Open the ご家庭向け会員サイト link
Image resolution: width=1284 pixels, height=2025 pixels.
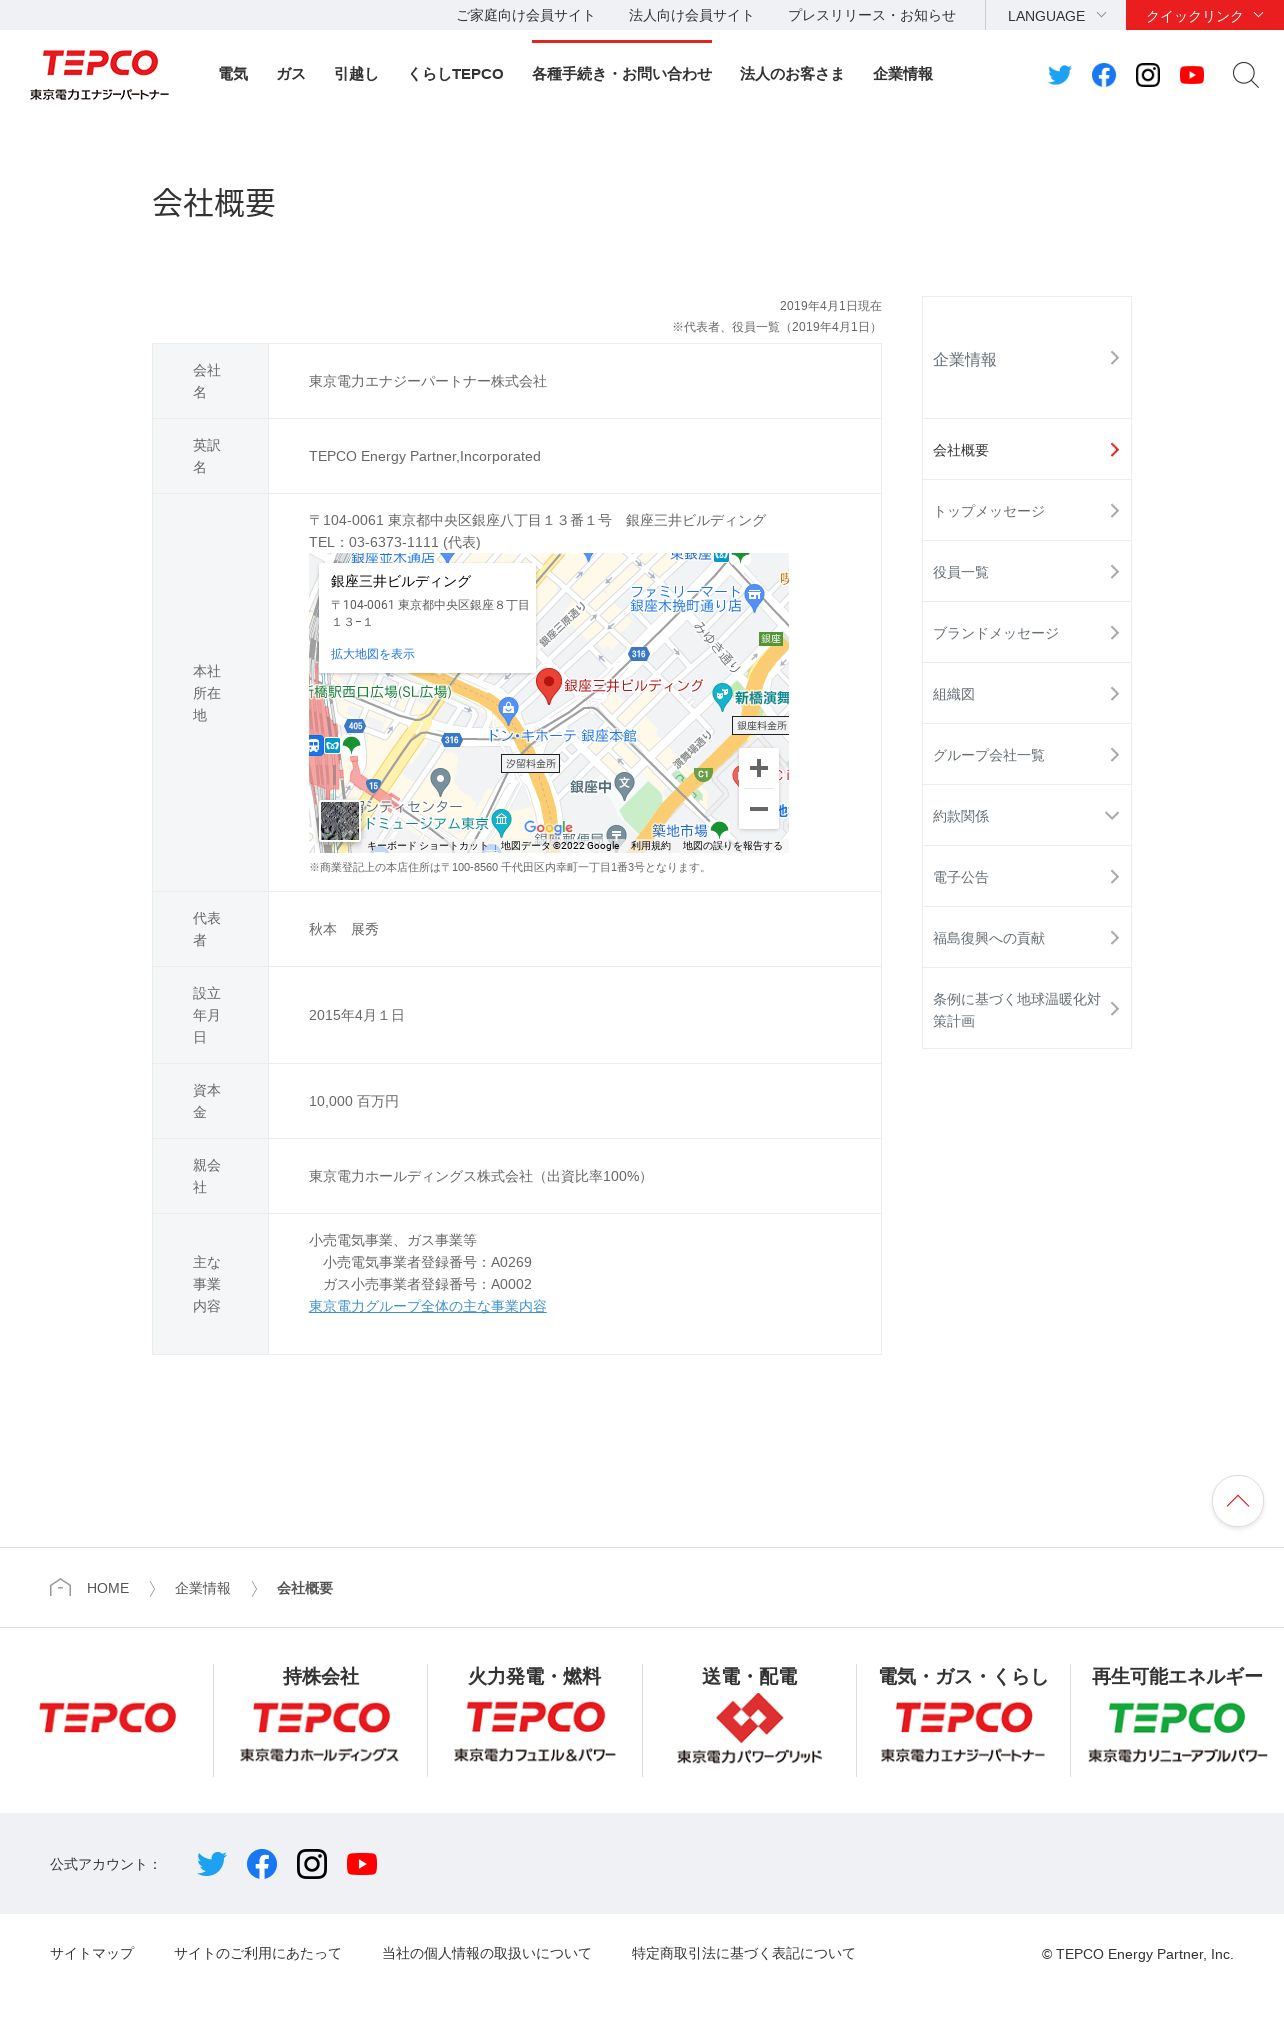point(526,15)
